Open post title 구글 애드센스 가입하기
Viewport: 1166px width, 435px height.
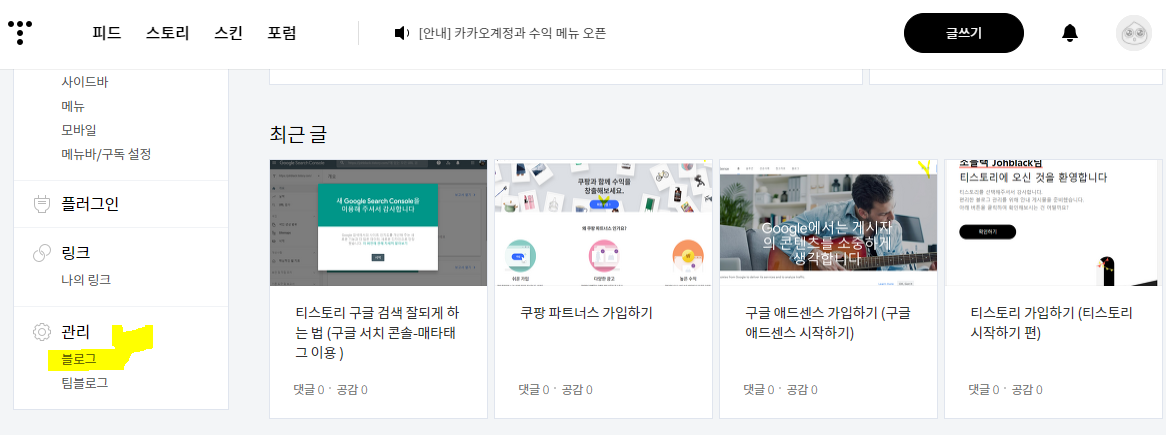[x=827, y=323]
